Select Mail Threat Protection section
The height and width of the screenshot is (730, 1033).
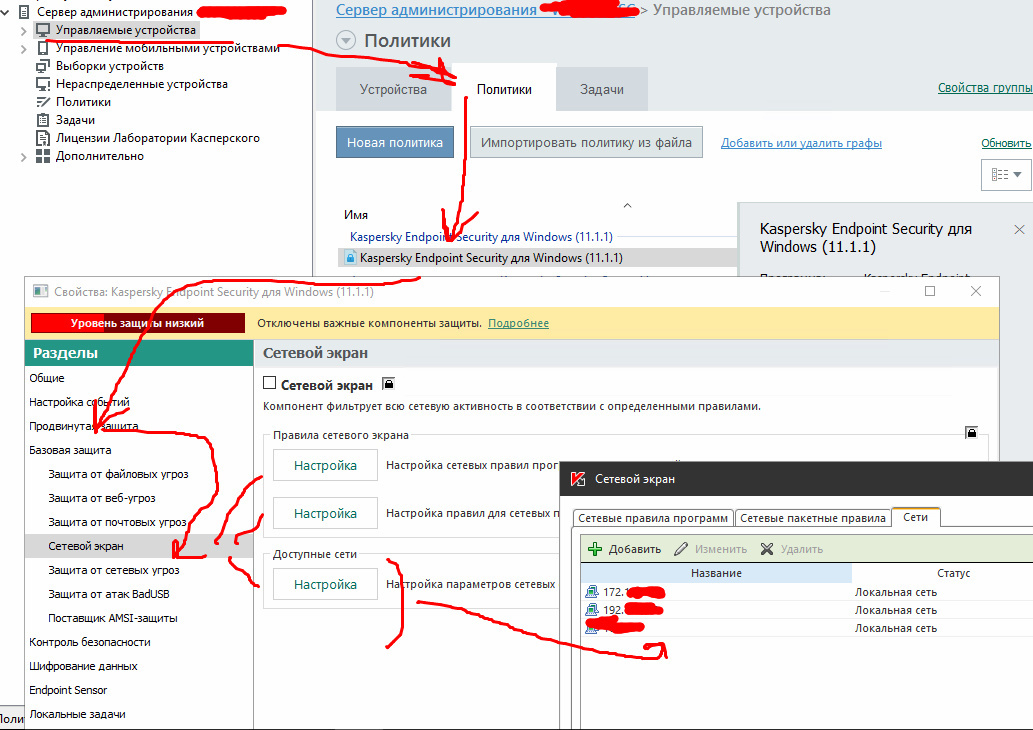(x=117, y=522)
